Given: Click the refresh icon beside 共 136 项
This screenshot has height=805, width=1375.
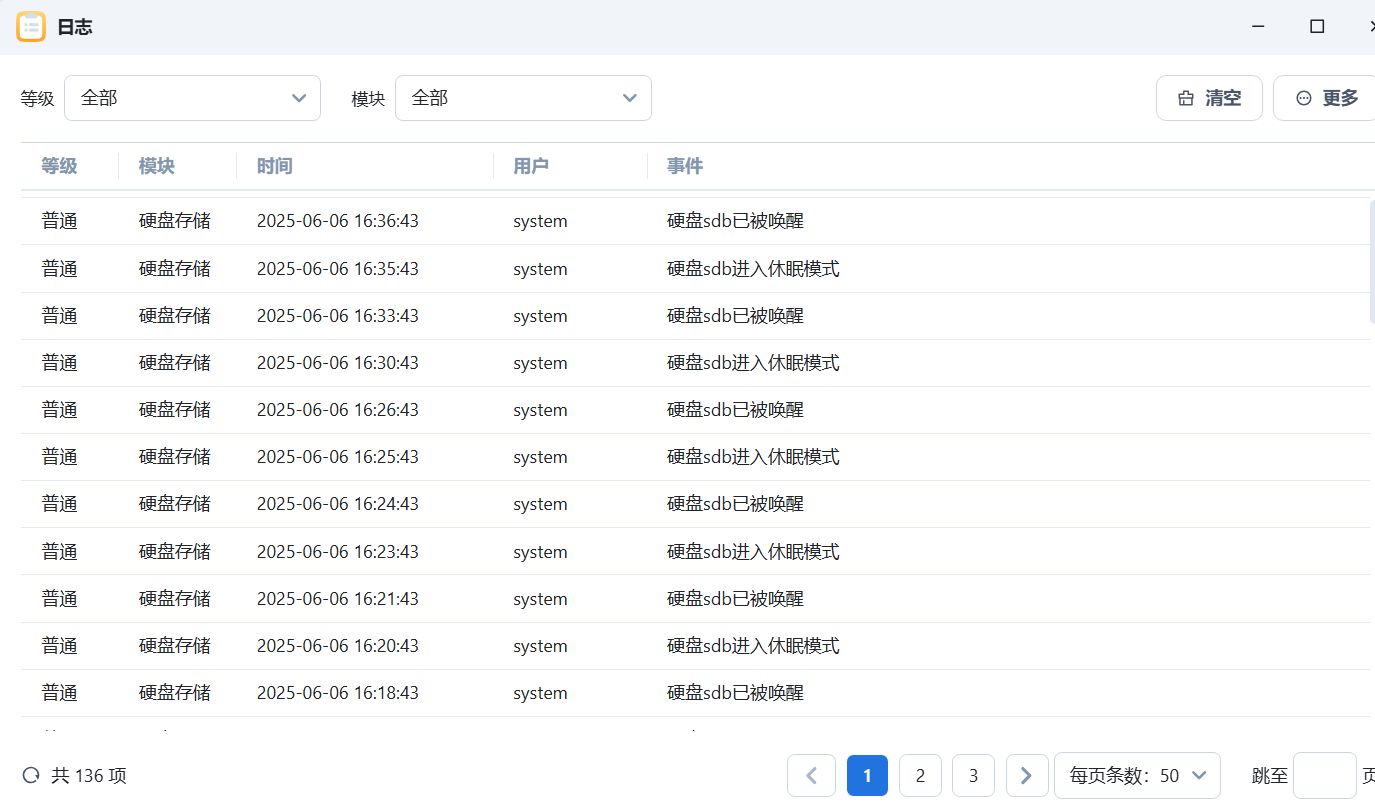Looking at the screenshot, I should [x=31, y=775].
